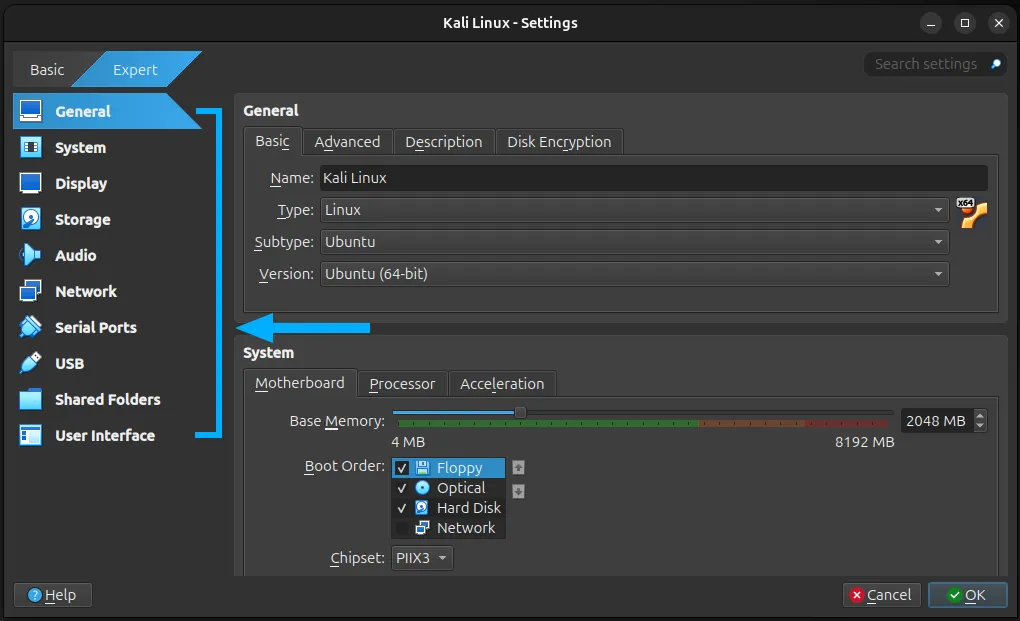Viewport: 1020px width, 621px height.
Task: Expand the Type dropdown showing Linux
Action: pos(634,210)
